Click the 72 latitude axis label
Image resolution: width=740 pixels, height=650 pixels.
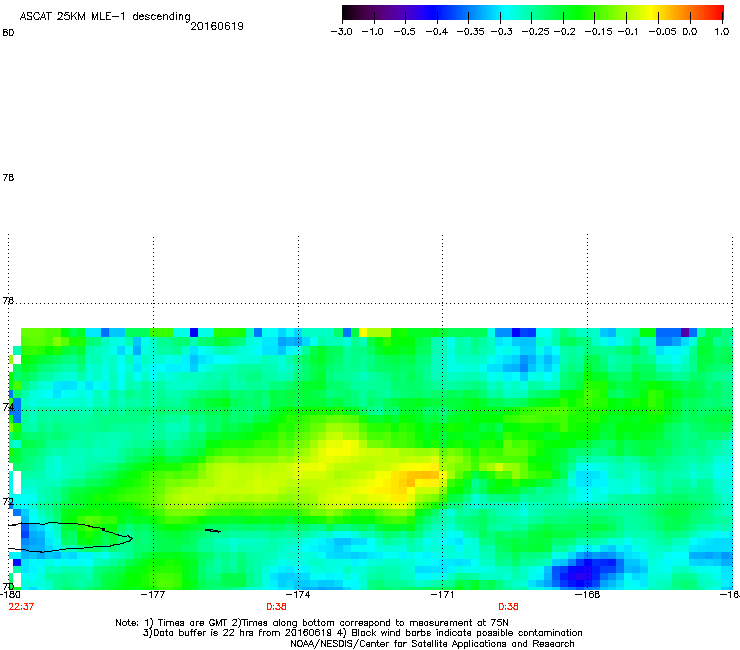coord(8,501)
